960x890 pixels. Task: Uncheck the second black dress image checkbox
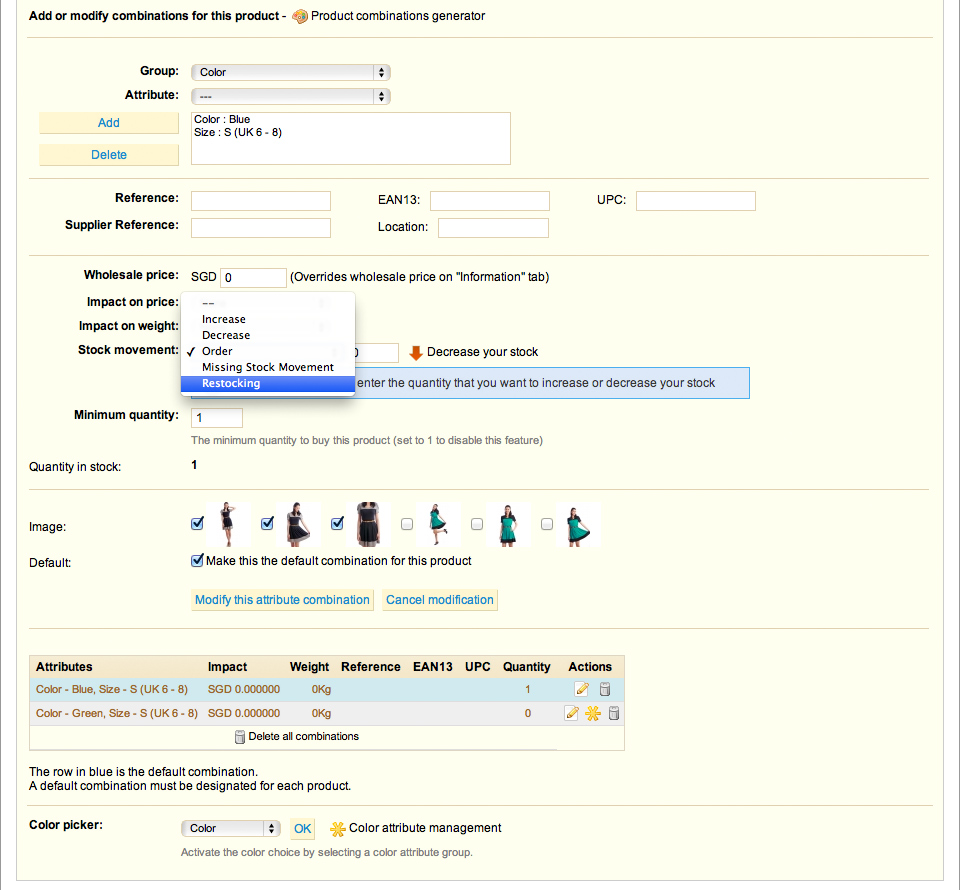(267, 523)
